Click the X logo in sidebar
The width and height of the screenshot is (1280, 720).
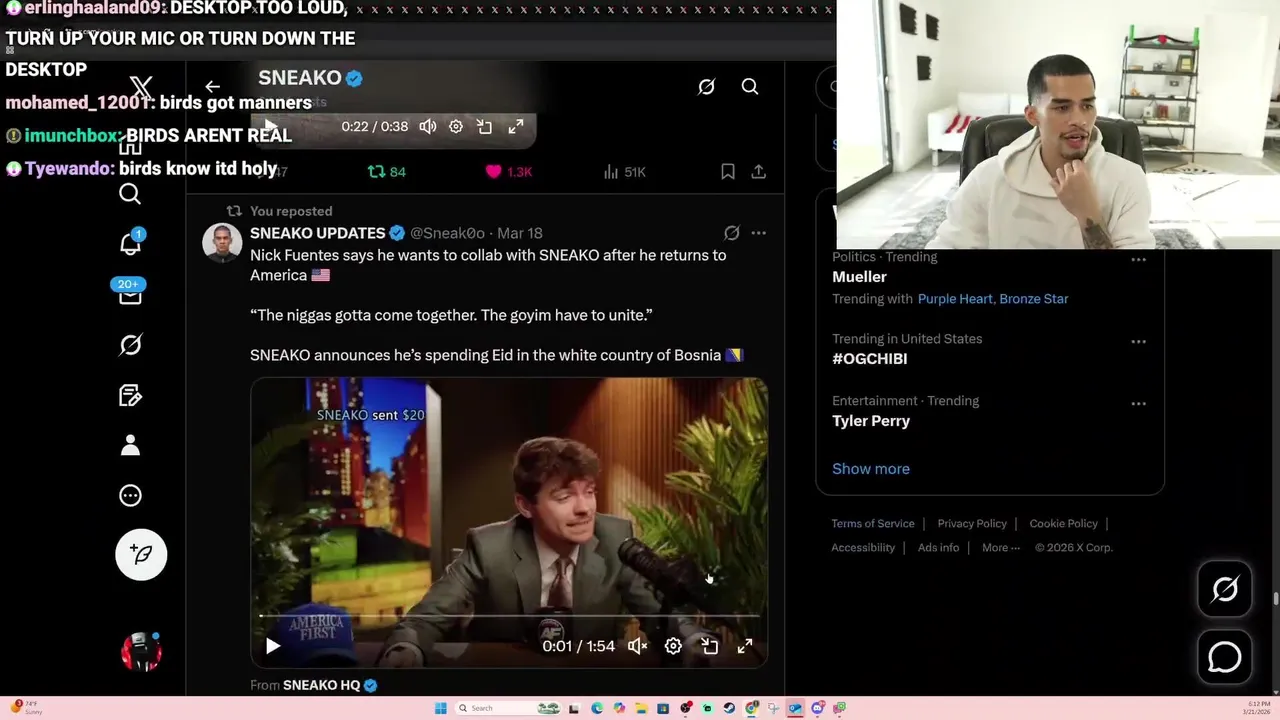click(141, 88)
